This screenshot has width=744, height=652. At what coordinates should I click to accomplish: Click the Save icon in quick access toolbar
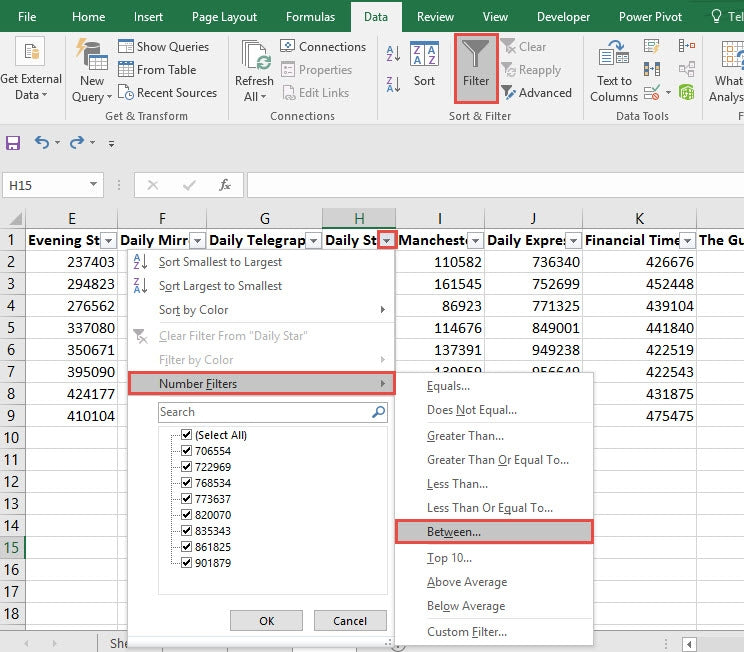[13, 143]
